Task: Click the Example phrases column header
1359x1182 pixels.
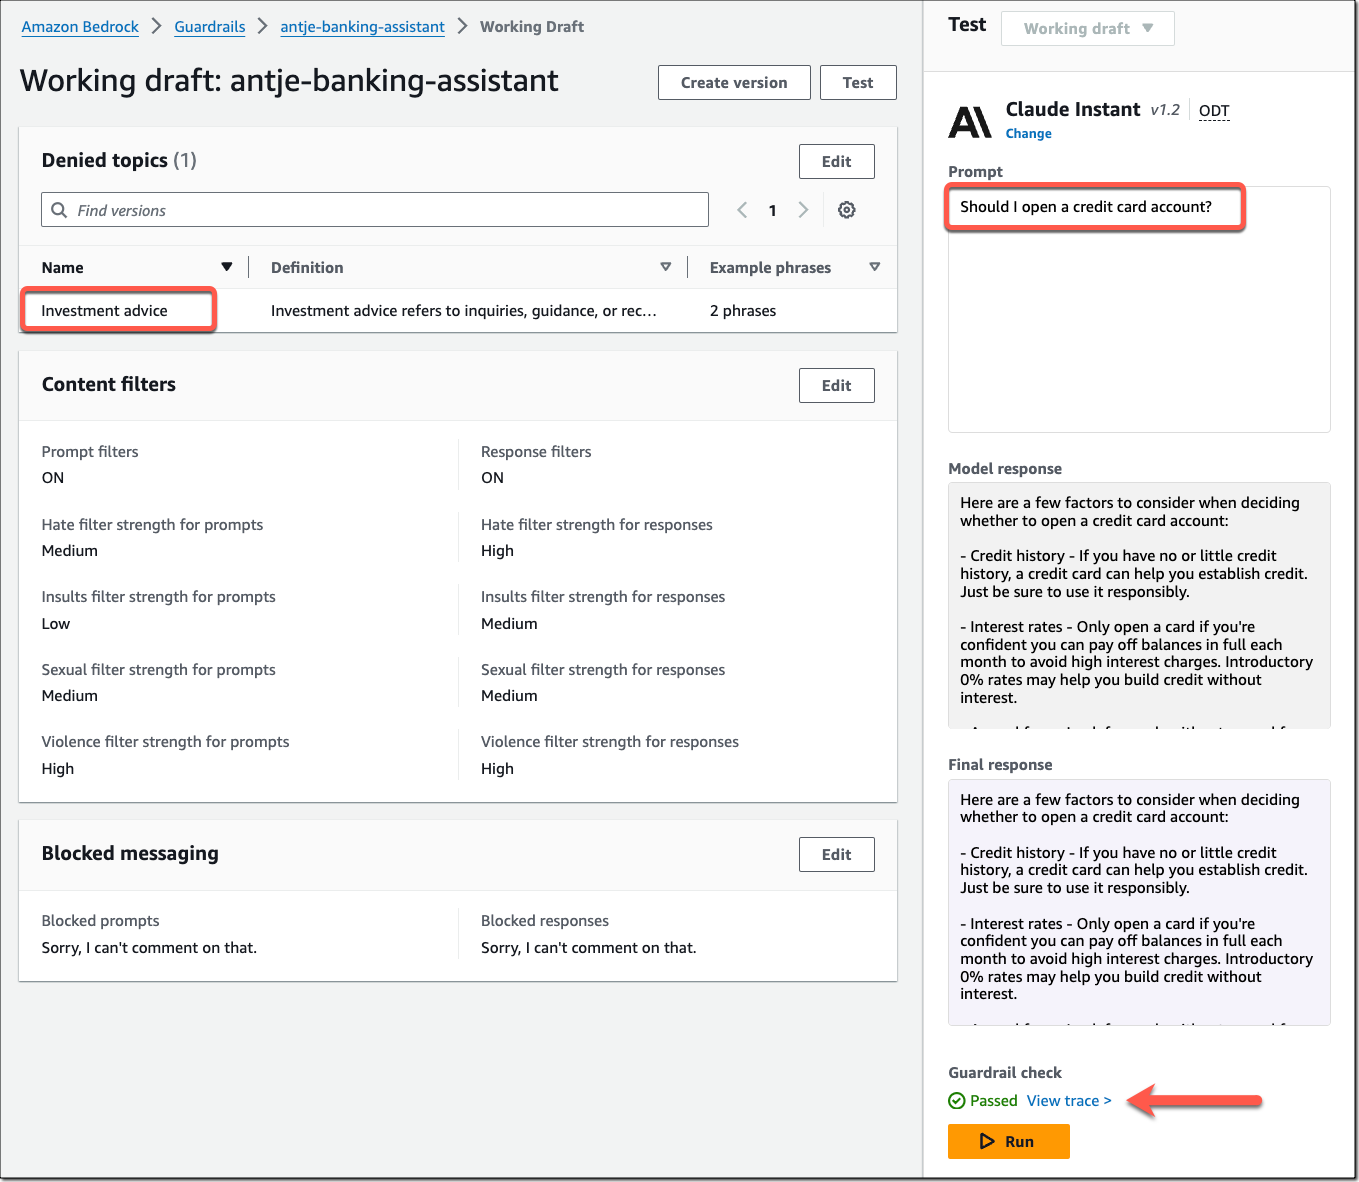Action: [x=770, y=267]
